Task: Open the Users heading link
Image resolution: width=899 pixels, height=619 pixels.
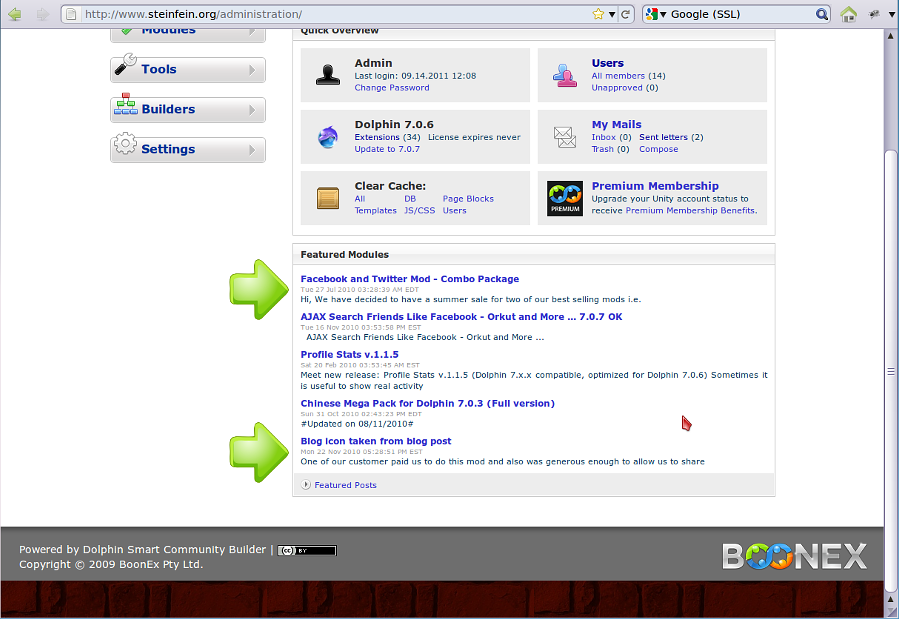Action: [x=608, y=63]
